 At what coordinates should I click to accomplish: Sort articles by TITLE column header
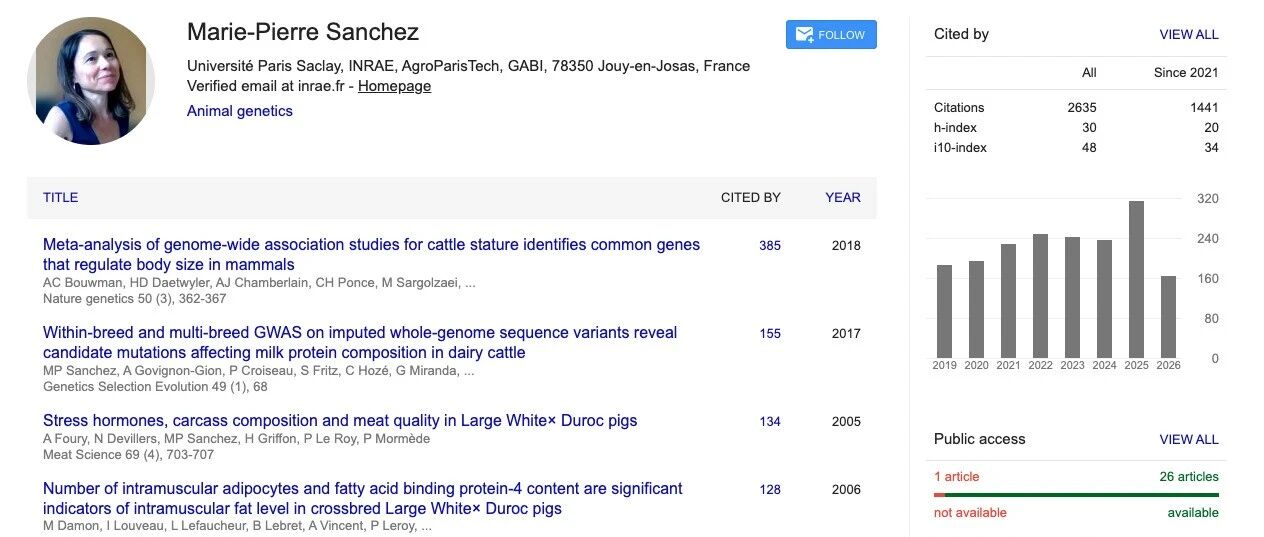60,197
